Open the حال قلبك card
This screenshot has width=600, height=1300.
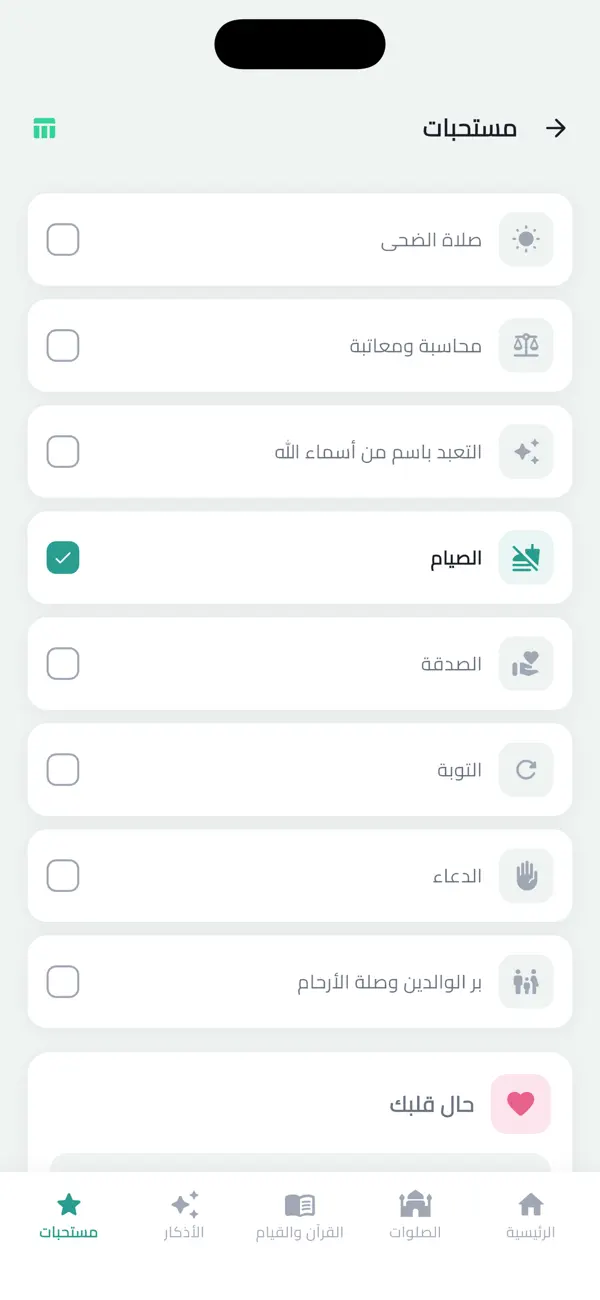pyautogui.click(x=300, y=1104)
